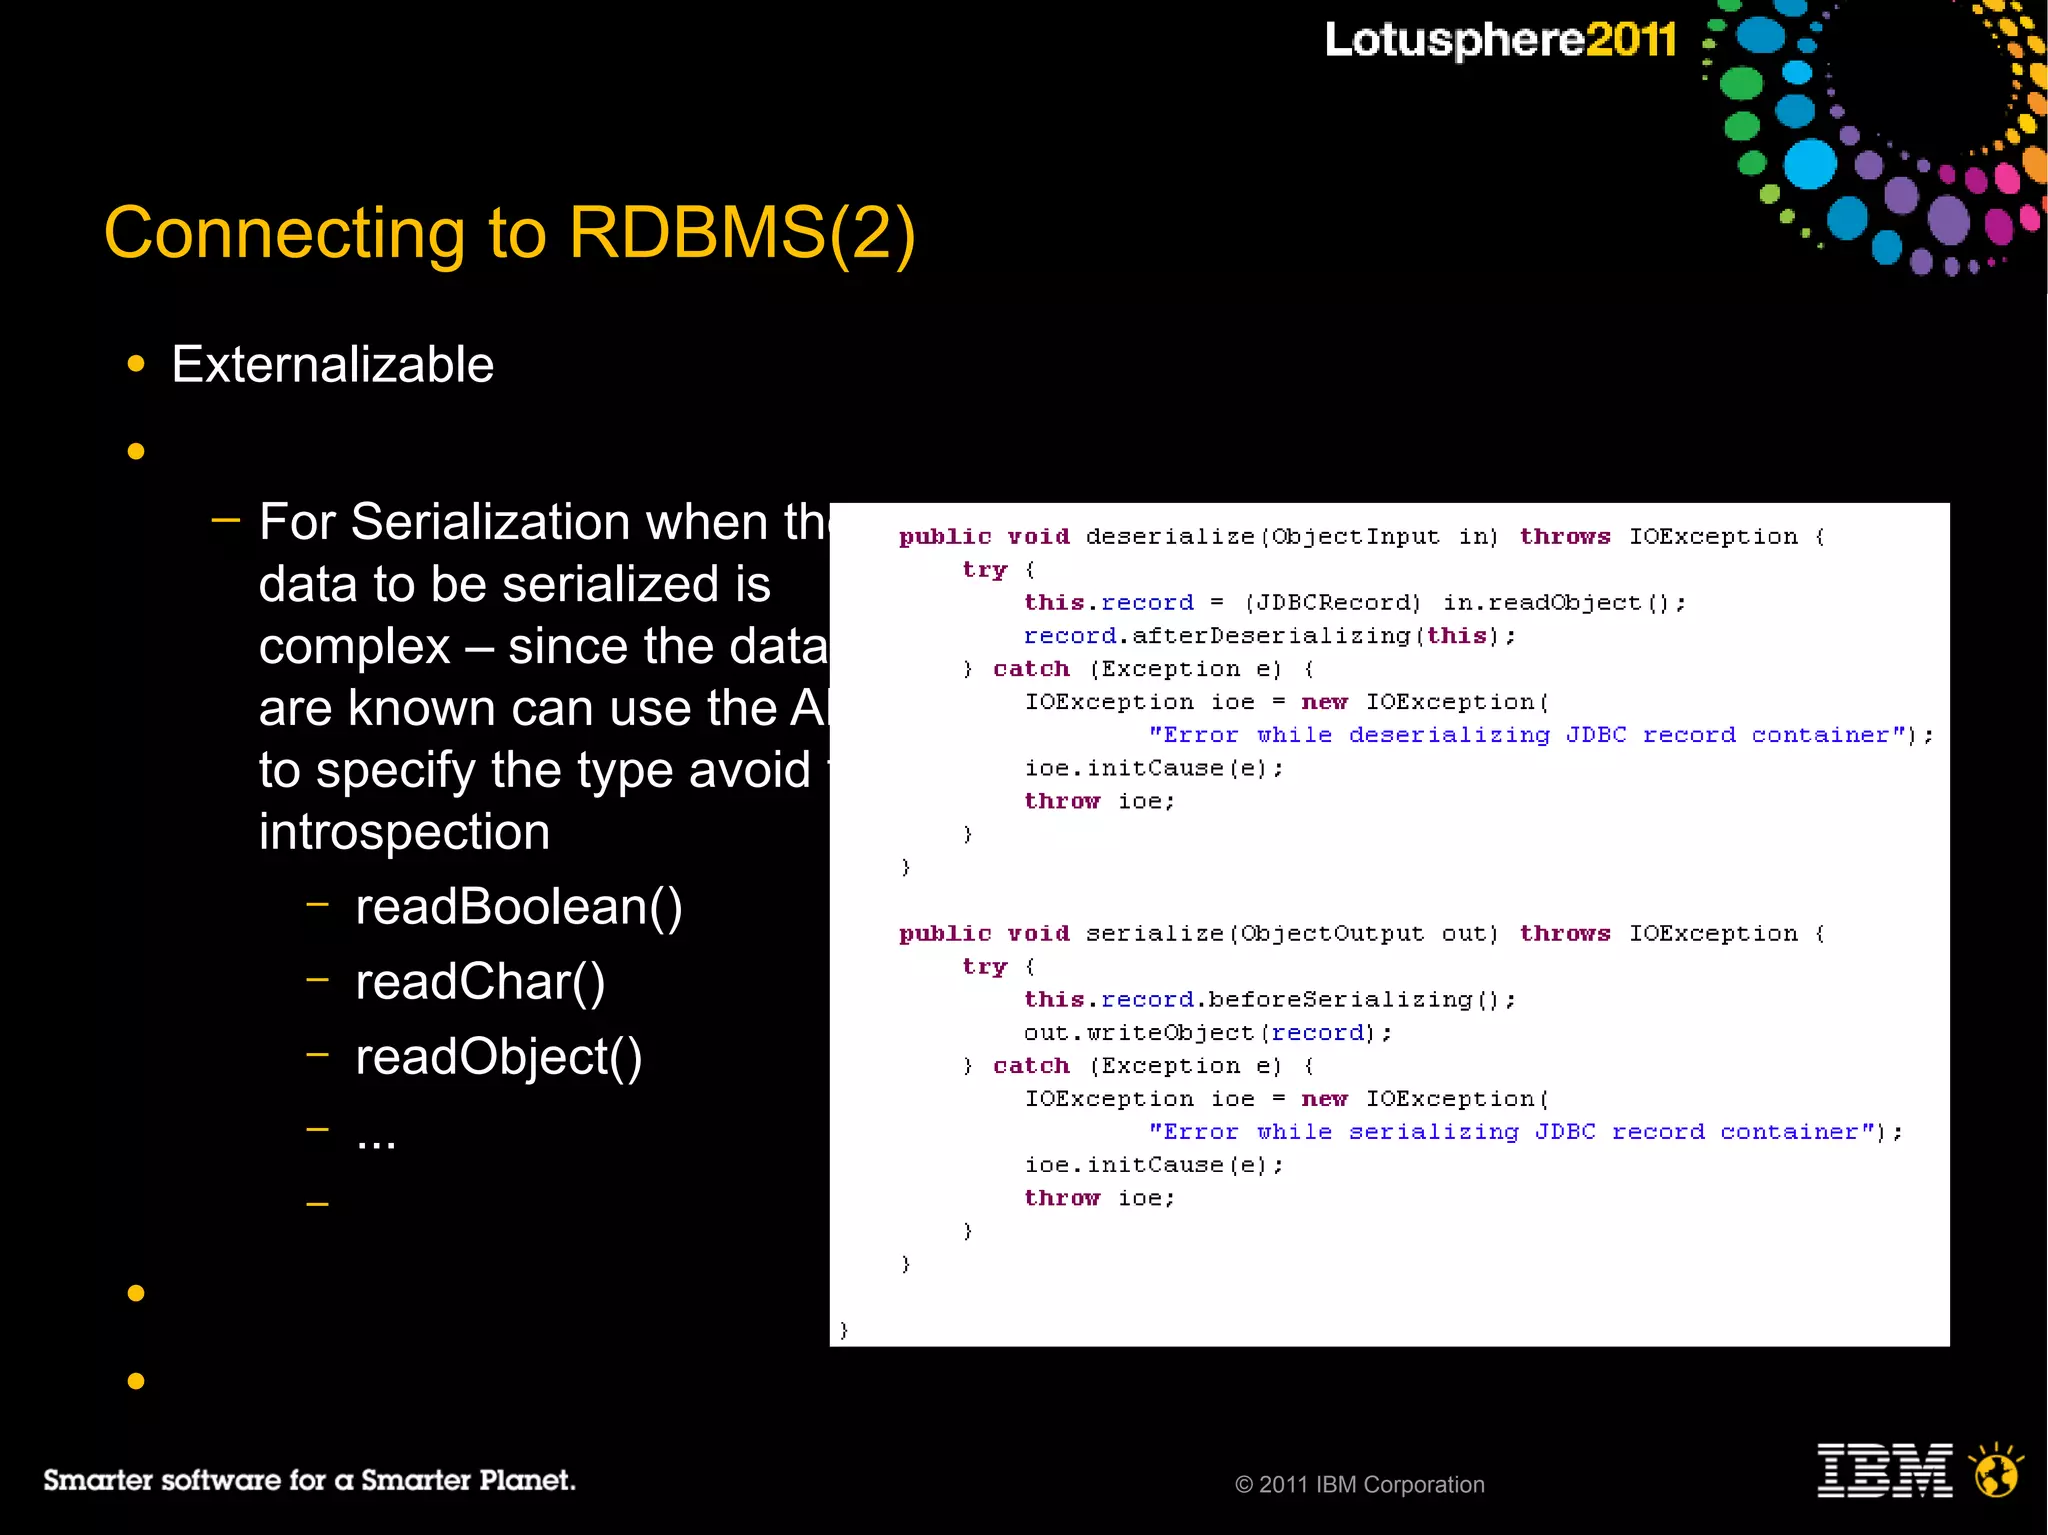Click 'record.afterDeserializing(this);' code line
The width and height of the screenshot is (2048, 1535).
click(x=1270, y=636)
